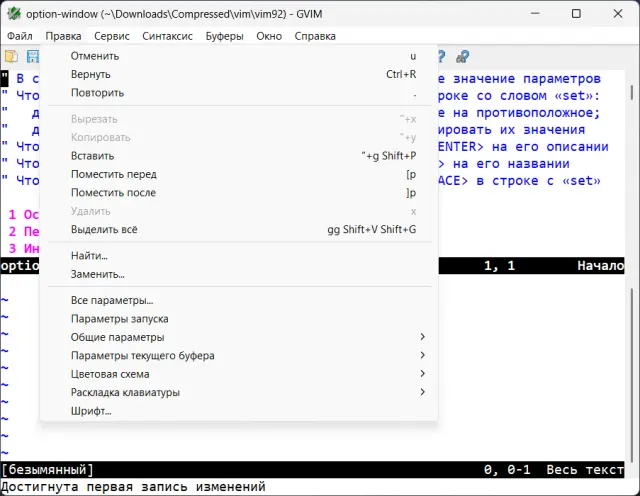
Task: Choose Поместить после menu entry
Action: click(240, 193)
